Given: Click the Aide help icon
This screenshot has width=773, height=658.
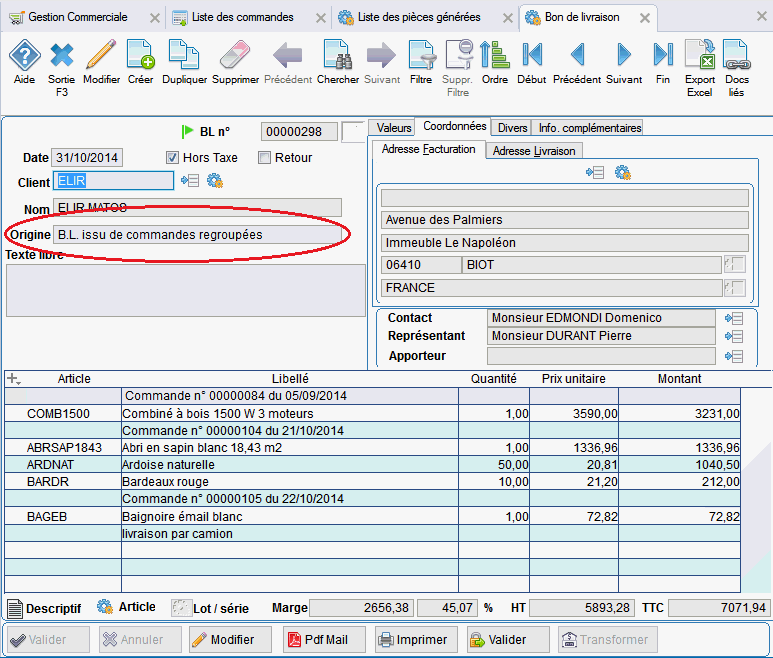Looking at the screenshot, I should coord(24,56).
